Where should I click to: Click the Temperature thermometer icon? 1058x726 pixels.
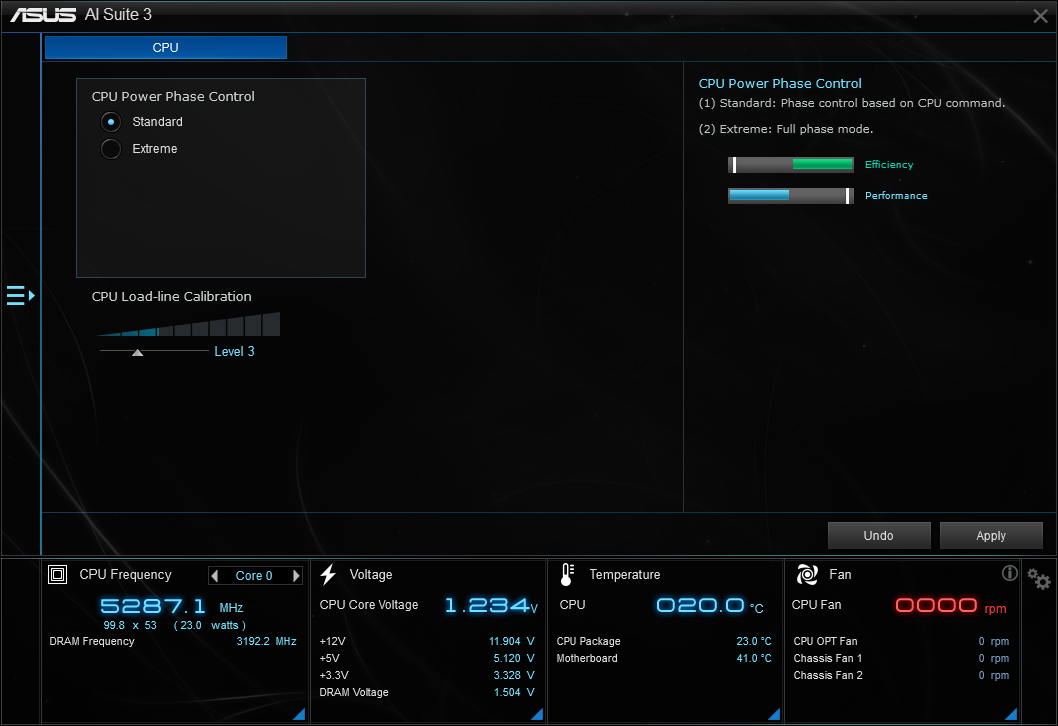pyautogui.click(x=567, y=574)
